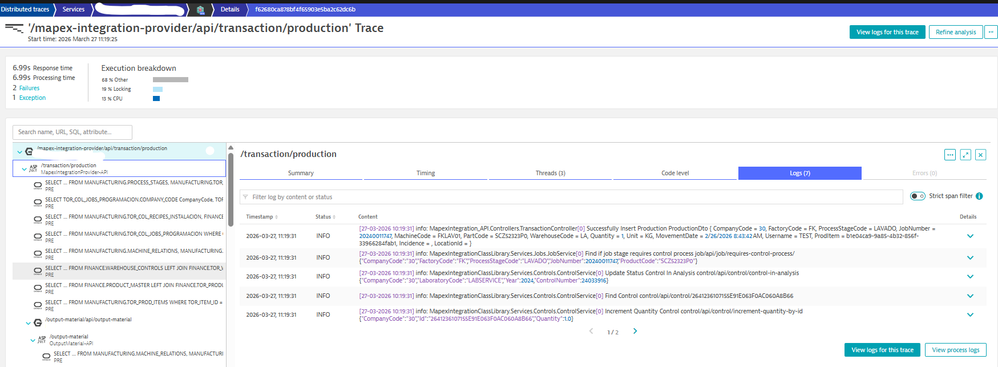The height and width of the screenshot is (367, 998).
Task: Open the panel more options (three dots) button
Action: 950,155
